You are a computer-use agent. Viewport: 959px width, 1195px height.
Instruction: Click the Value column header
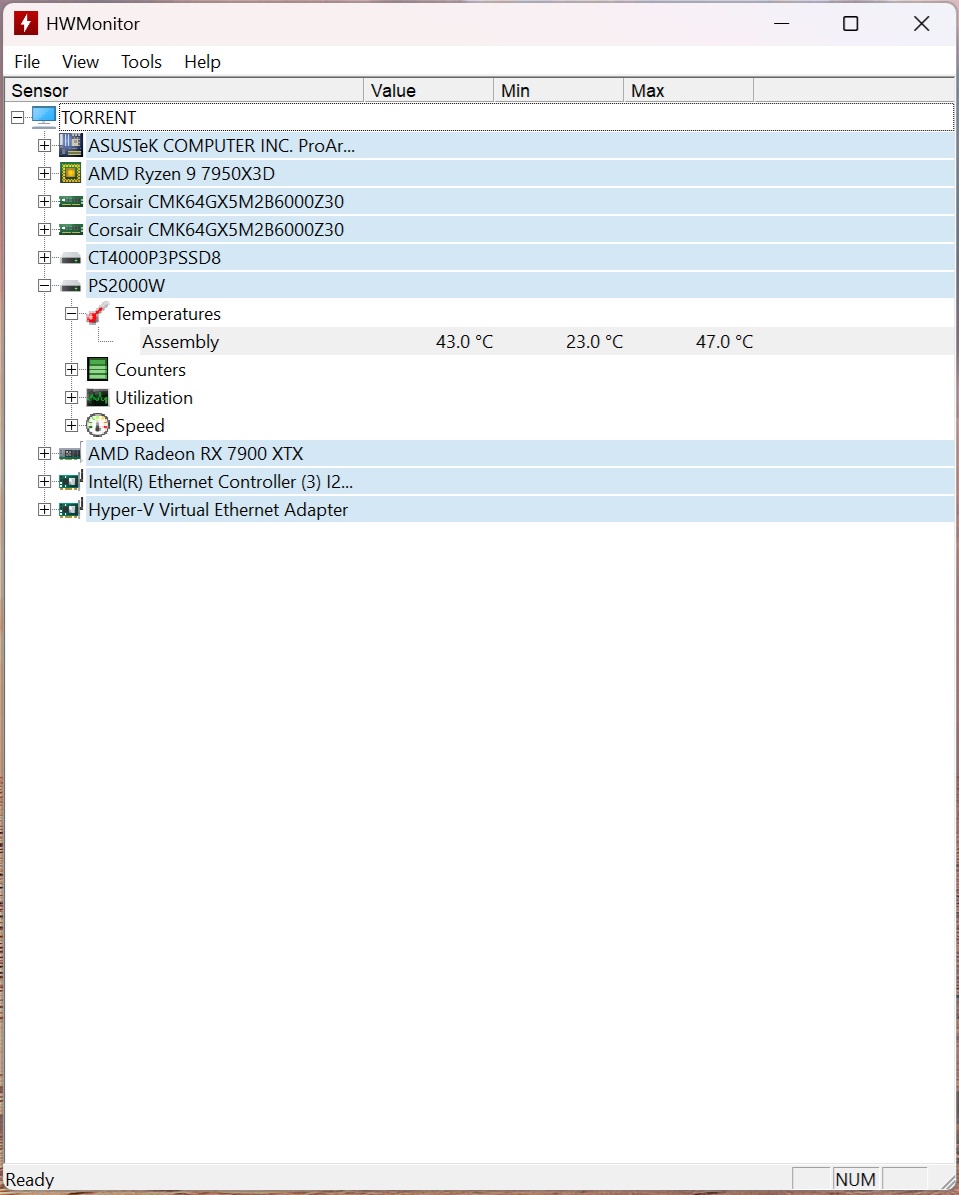pos(428,91)
